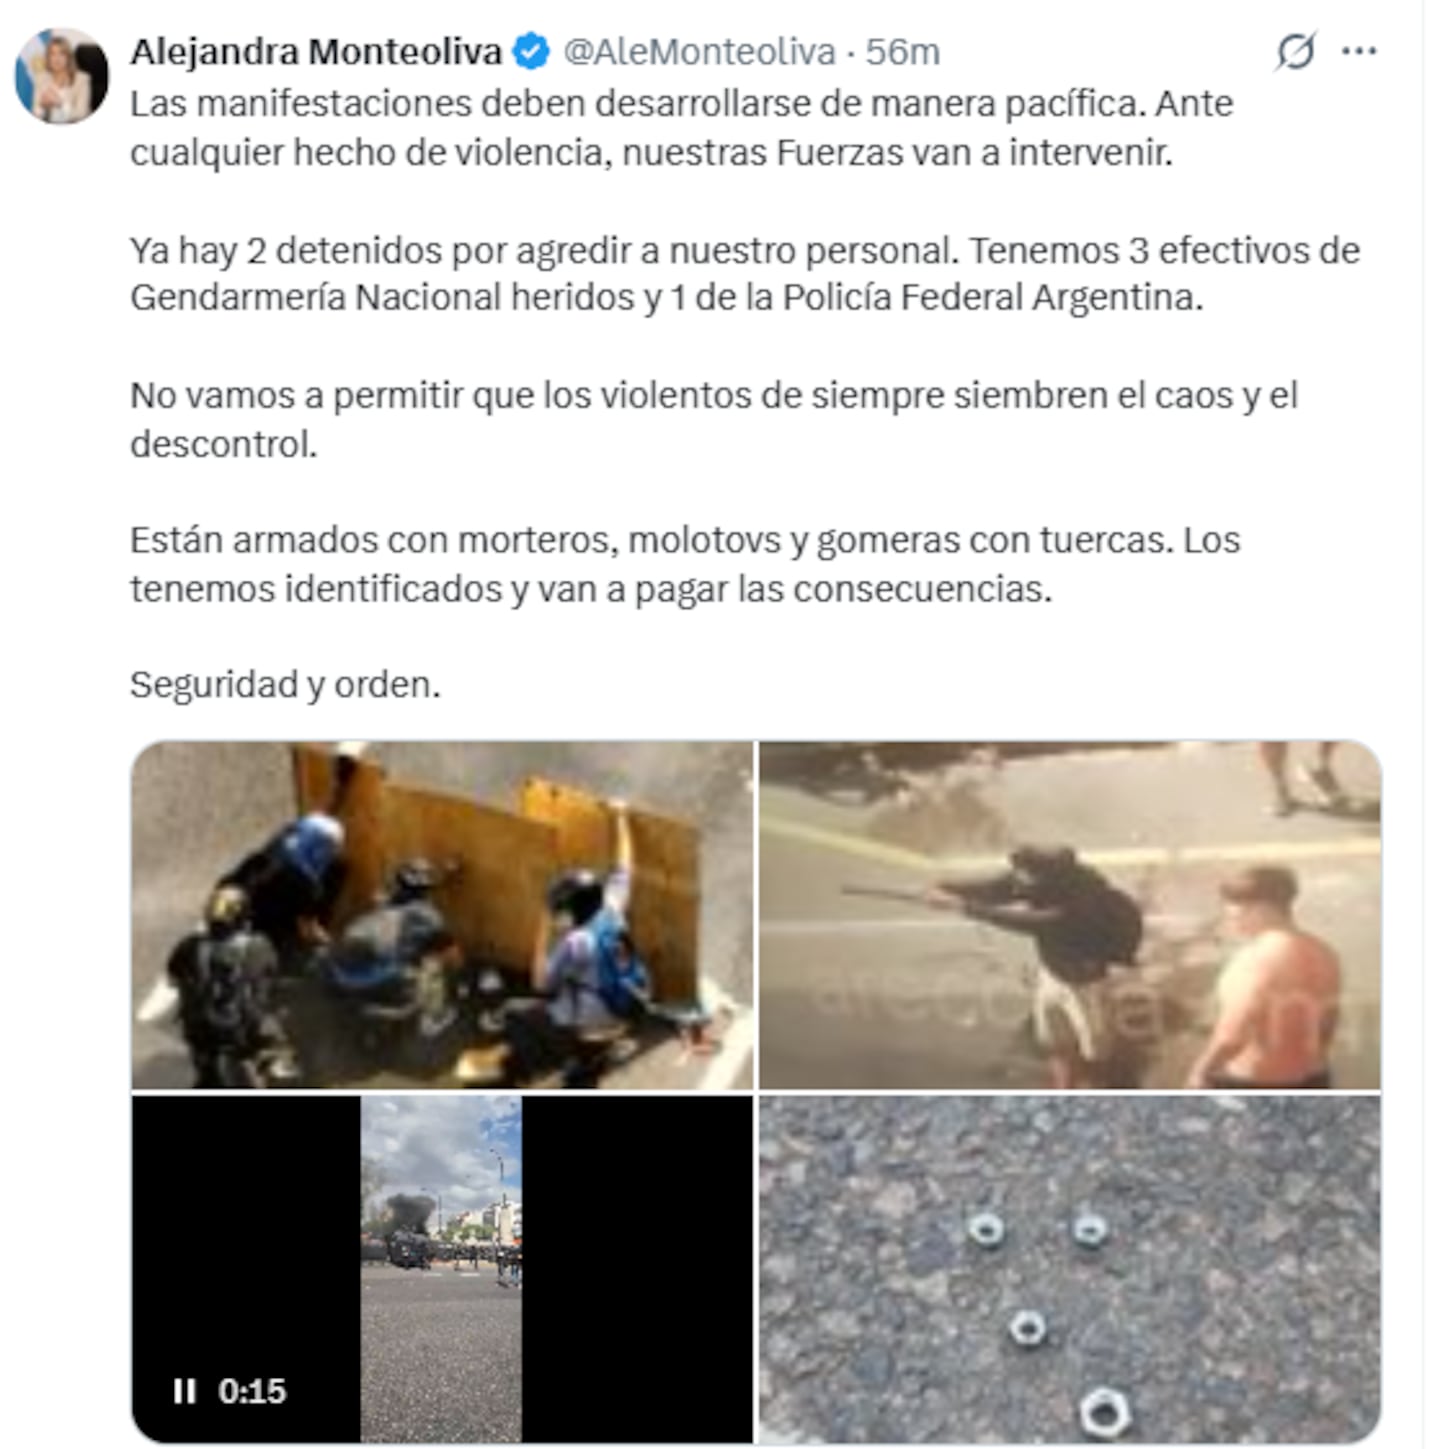Click the Alejandra Monteoliva display name
This screenshot has height=1449, width=1440.
point(316,51)
